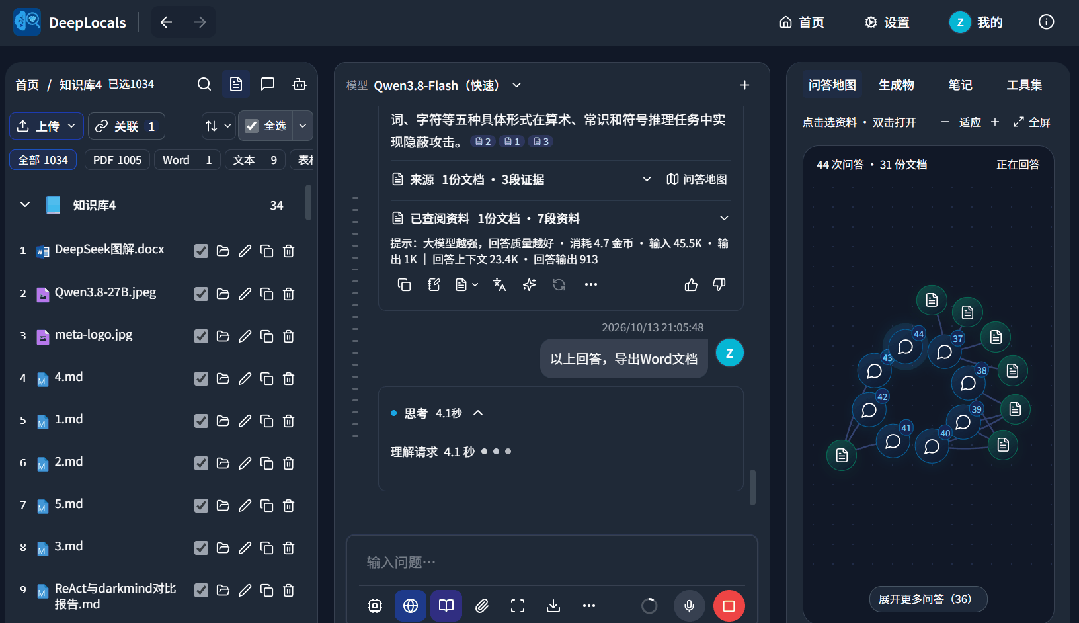
Task: Collapse the 知识库4 tree node
Action: [25, 205]
